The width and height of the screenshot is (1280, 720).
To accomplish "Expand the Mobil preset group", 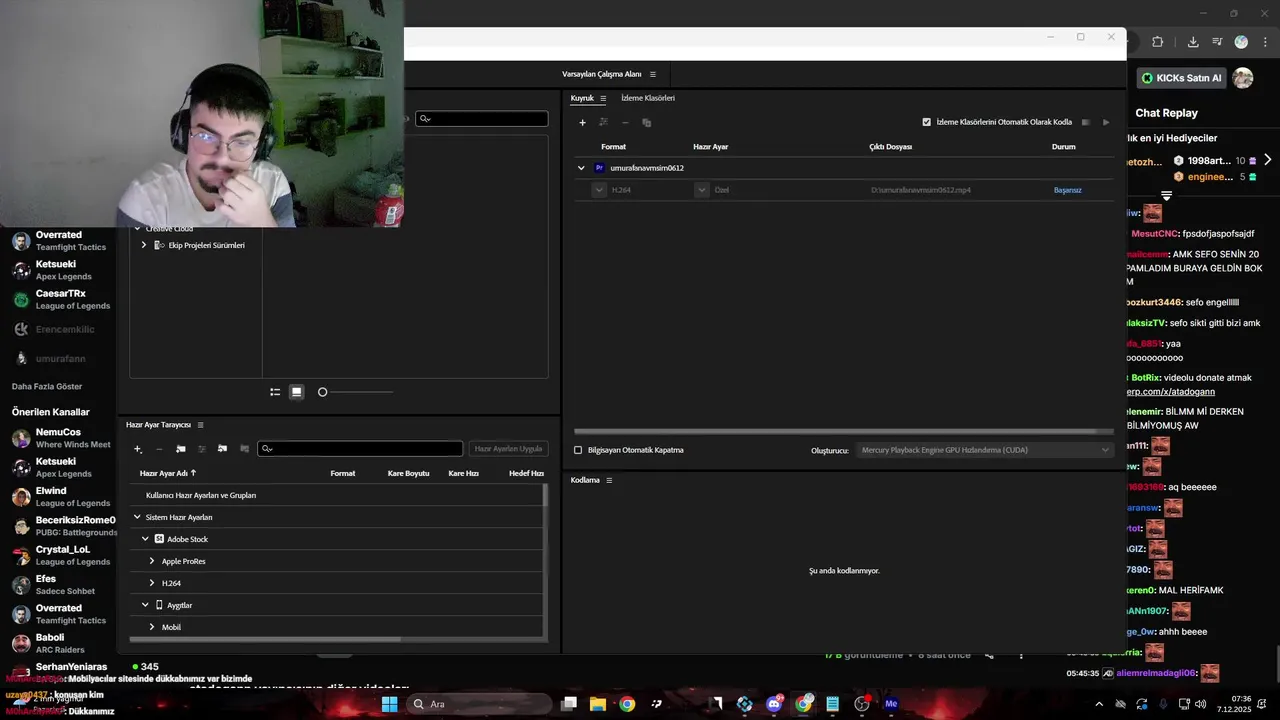I will pyautogui.click(x=152, y=627).
